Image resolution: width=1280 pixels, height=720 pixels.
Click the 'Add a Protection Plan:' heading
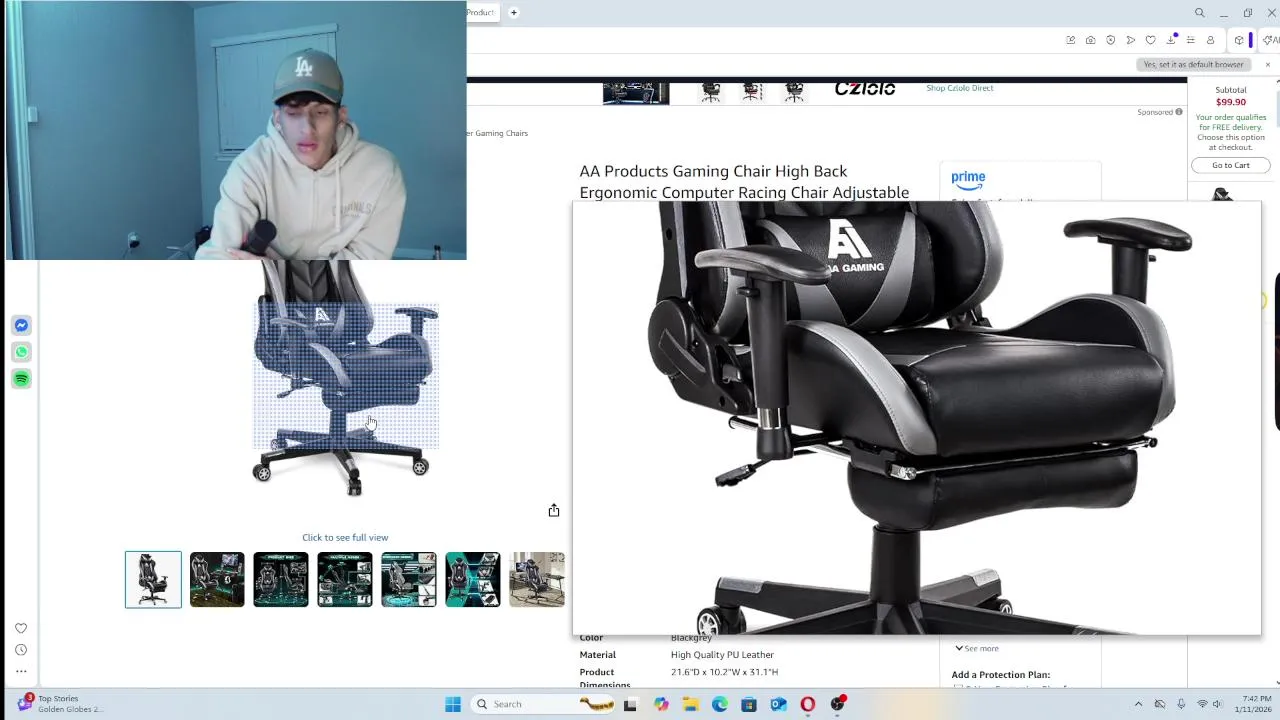coord(1001,675)
